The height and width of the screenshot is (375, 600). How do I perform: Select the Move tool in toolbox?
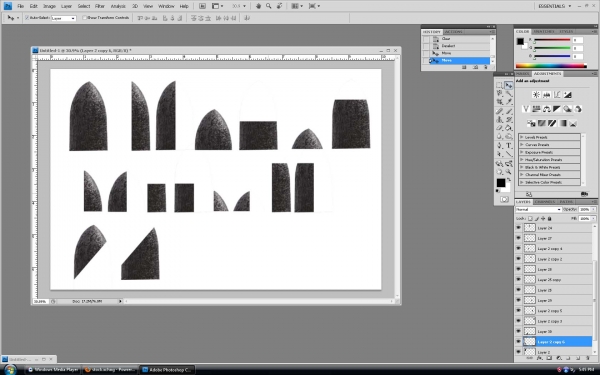coord(509,85)
